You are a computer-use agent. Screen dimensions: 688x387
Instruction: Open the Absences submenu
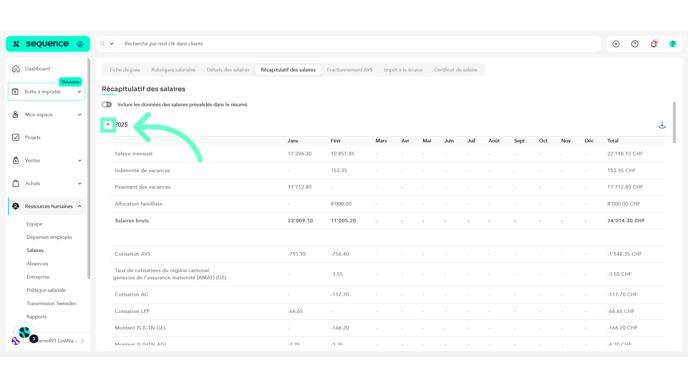pos(37,264)
